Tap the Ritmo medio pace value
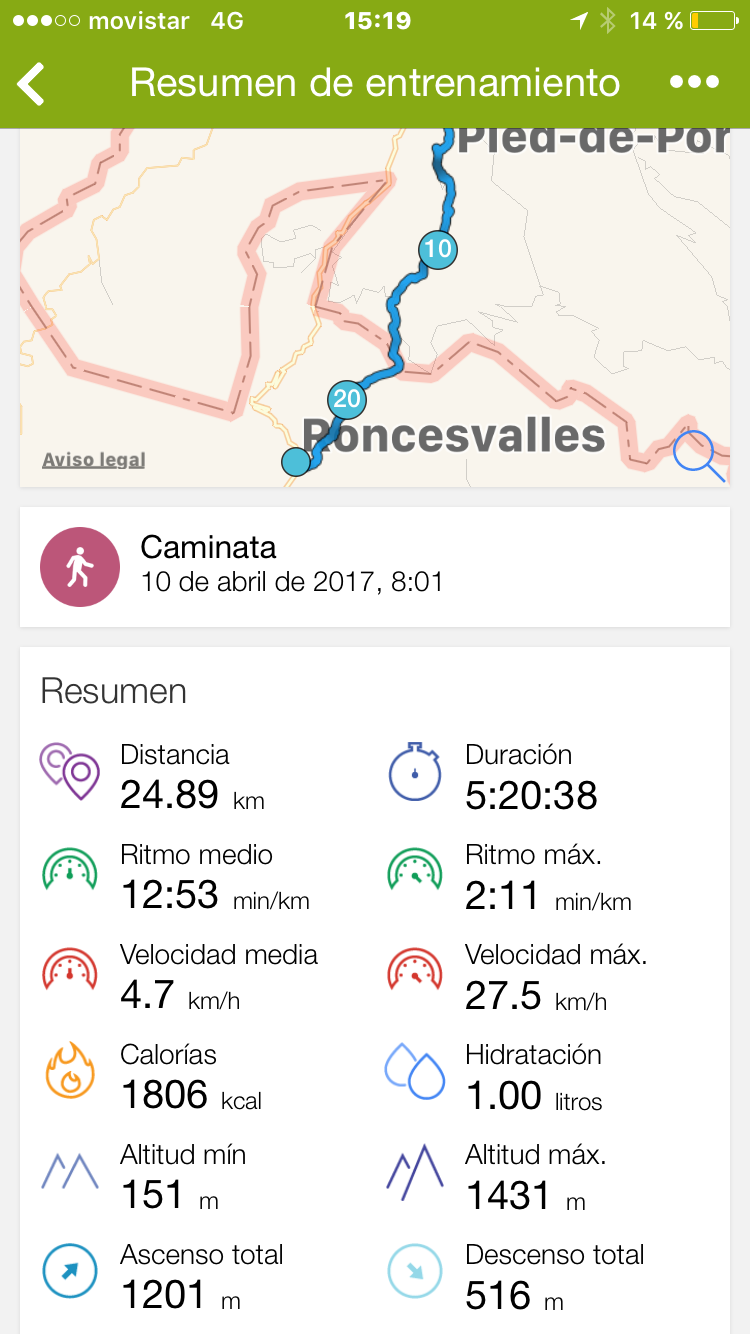The image size is (750, 1334). tap(169, 895)
